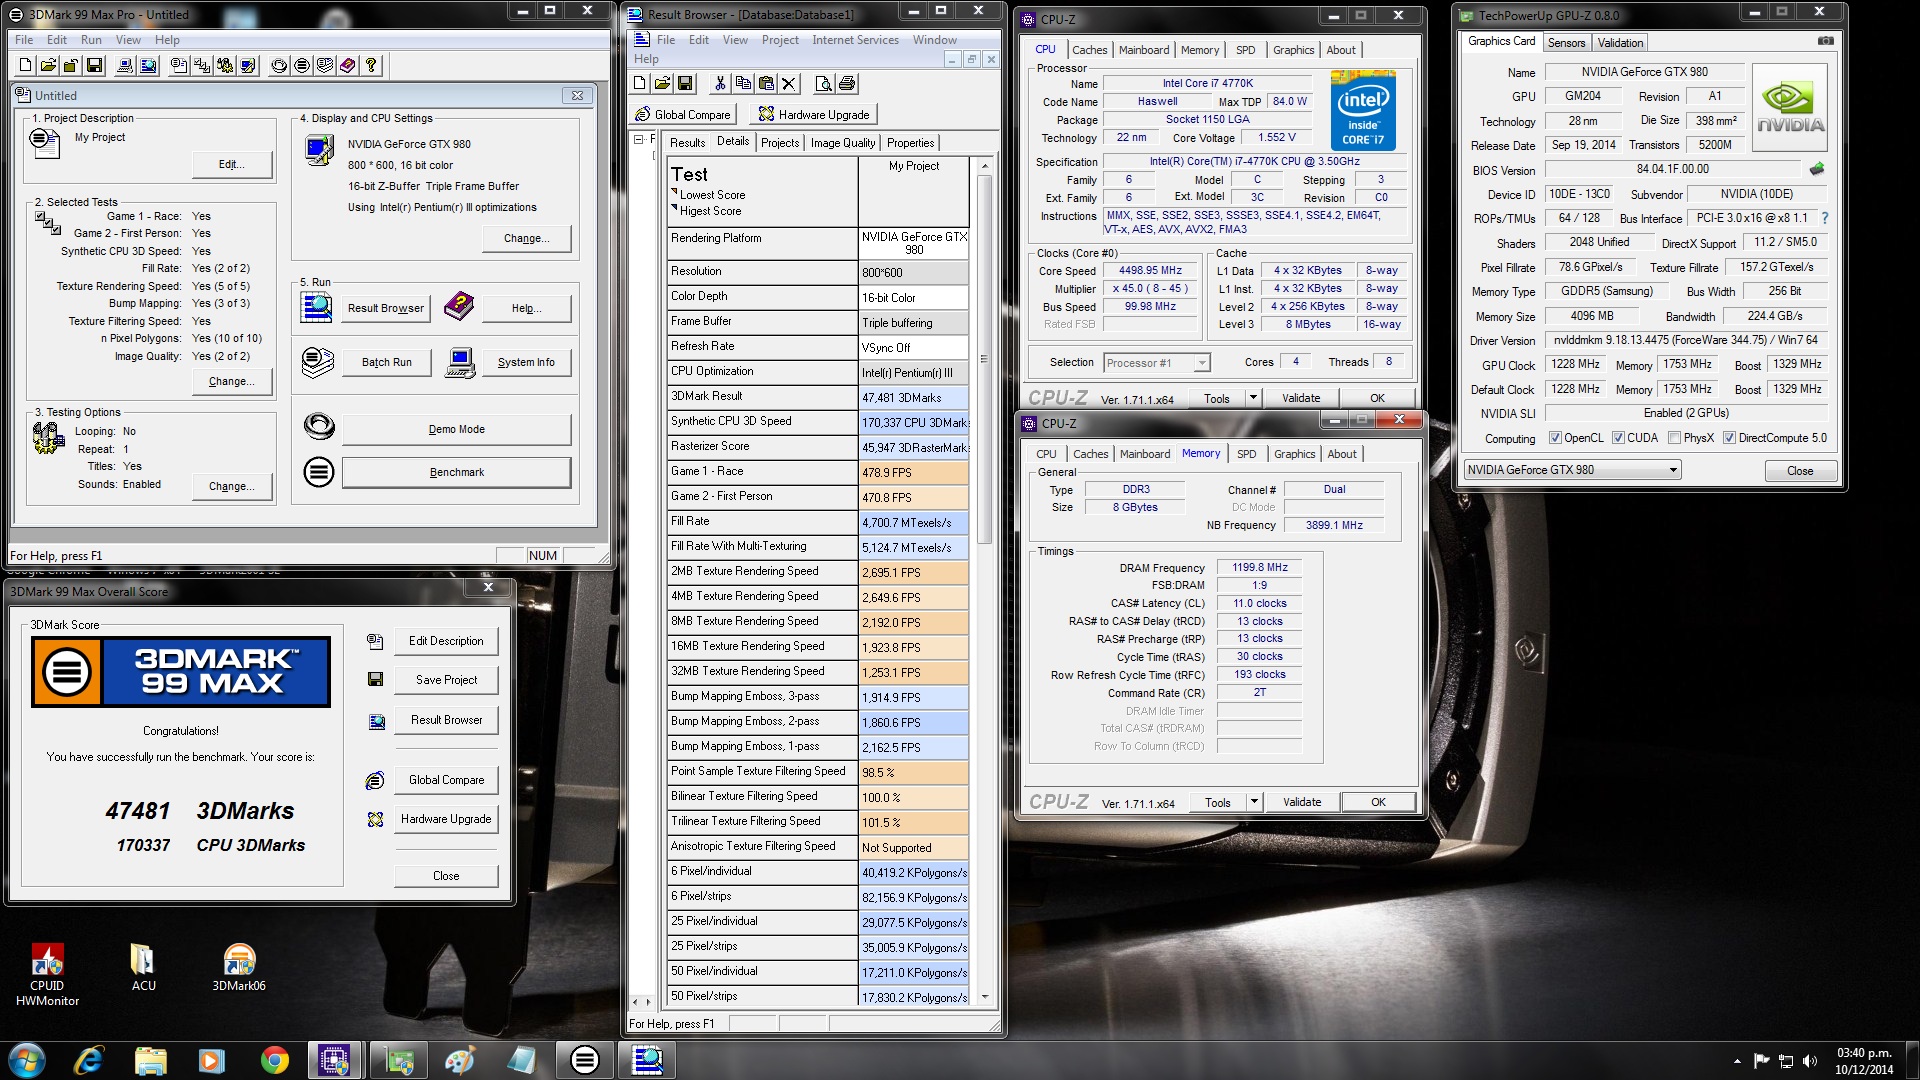Toggle PhysX checkbox in GPU-Z
1920x1080 pixels.
point(1674,438)
